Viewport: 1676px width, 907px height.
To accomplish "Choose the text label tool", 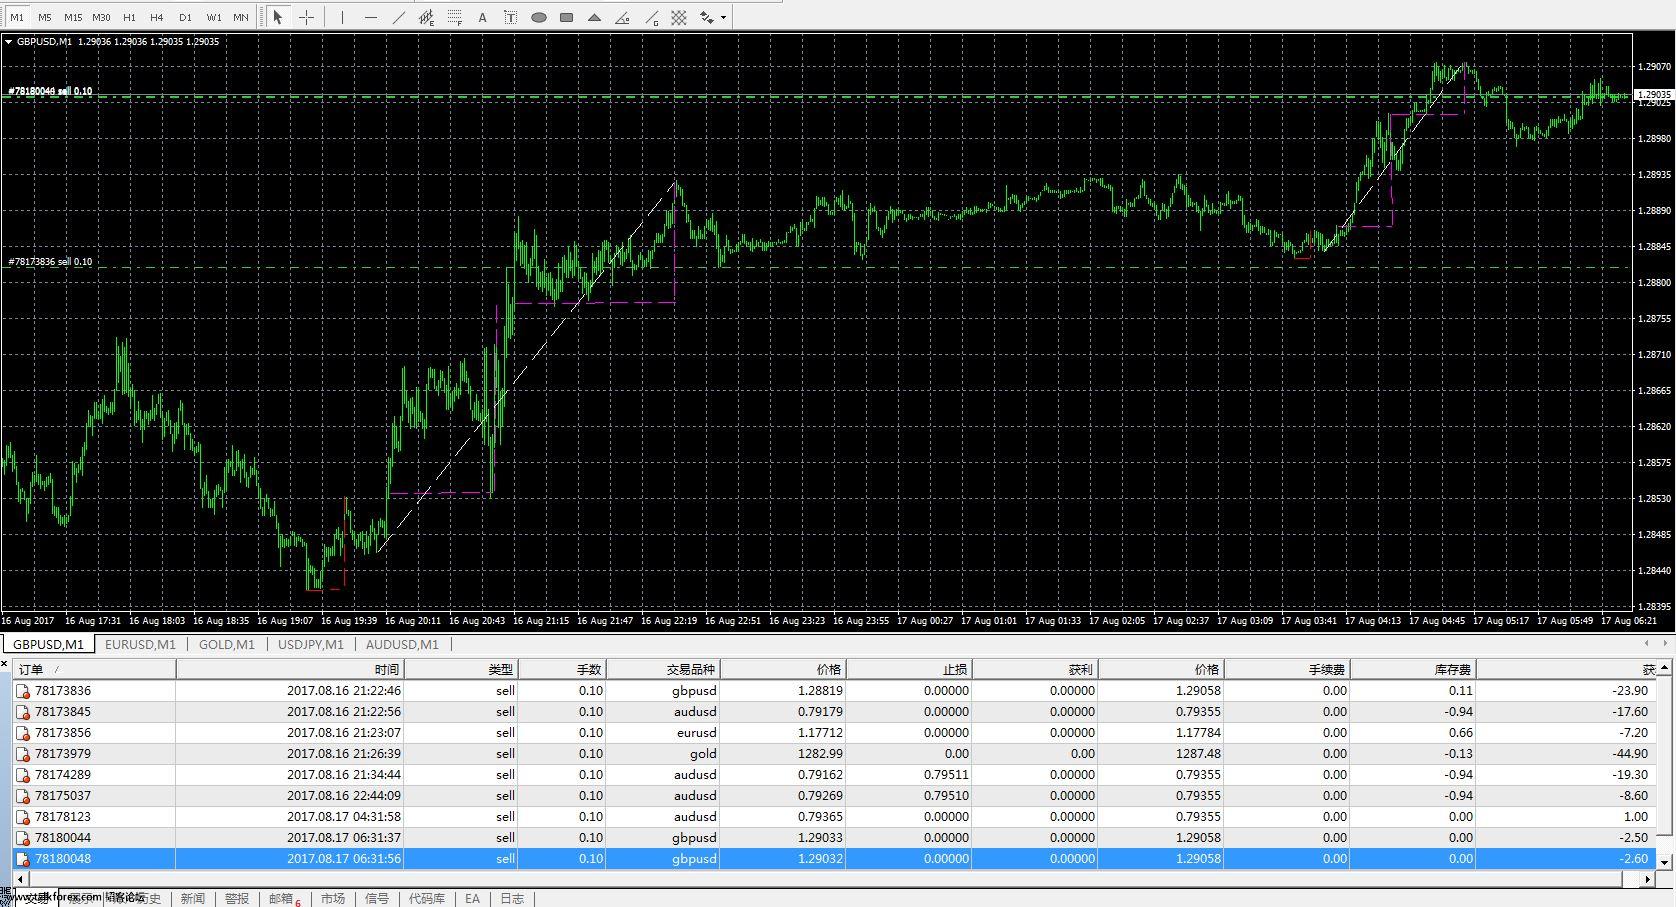I will (x=510, y=17).
